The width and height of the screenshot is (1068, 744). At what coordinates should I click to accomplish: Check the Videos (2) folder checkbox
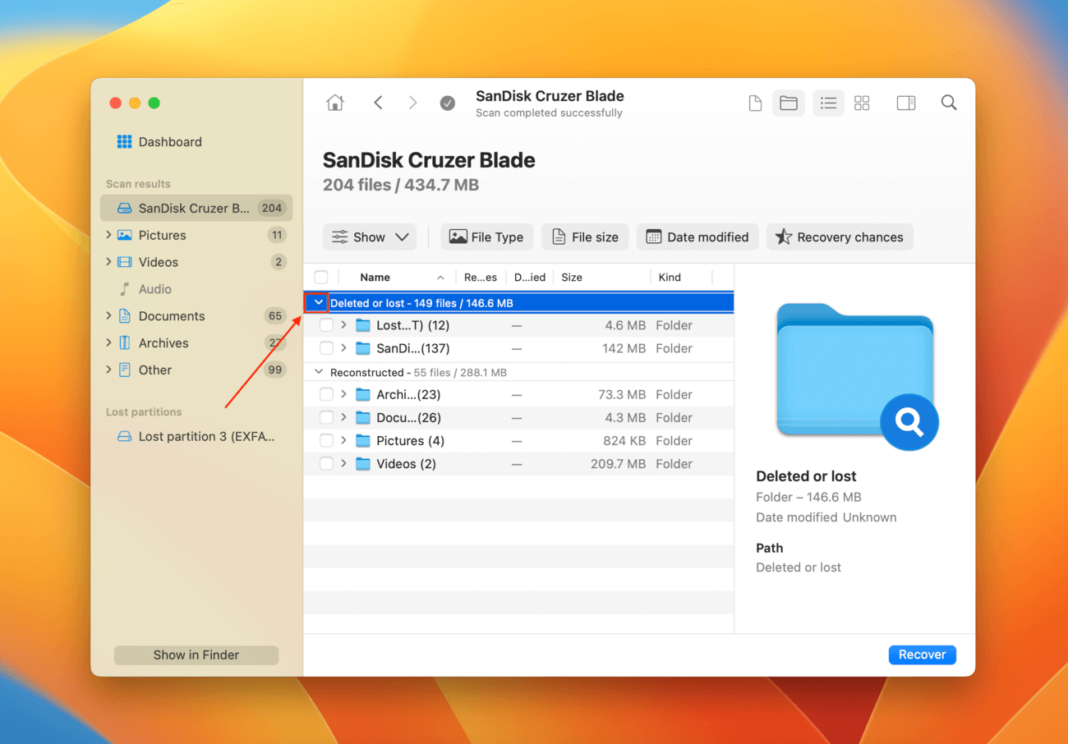point(326,464)
